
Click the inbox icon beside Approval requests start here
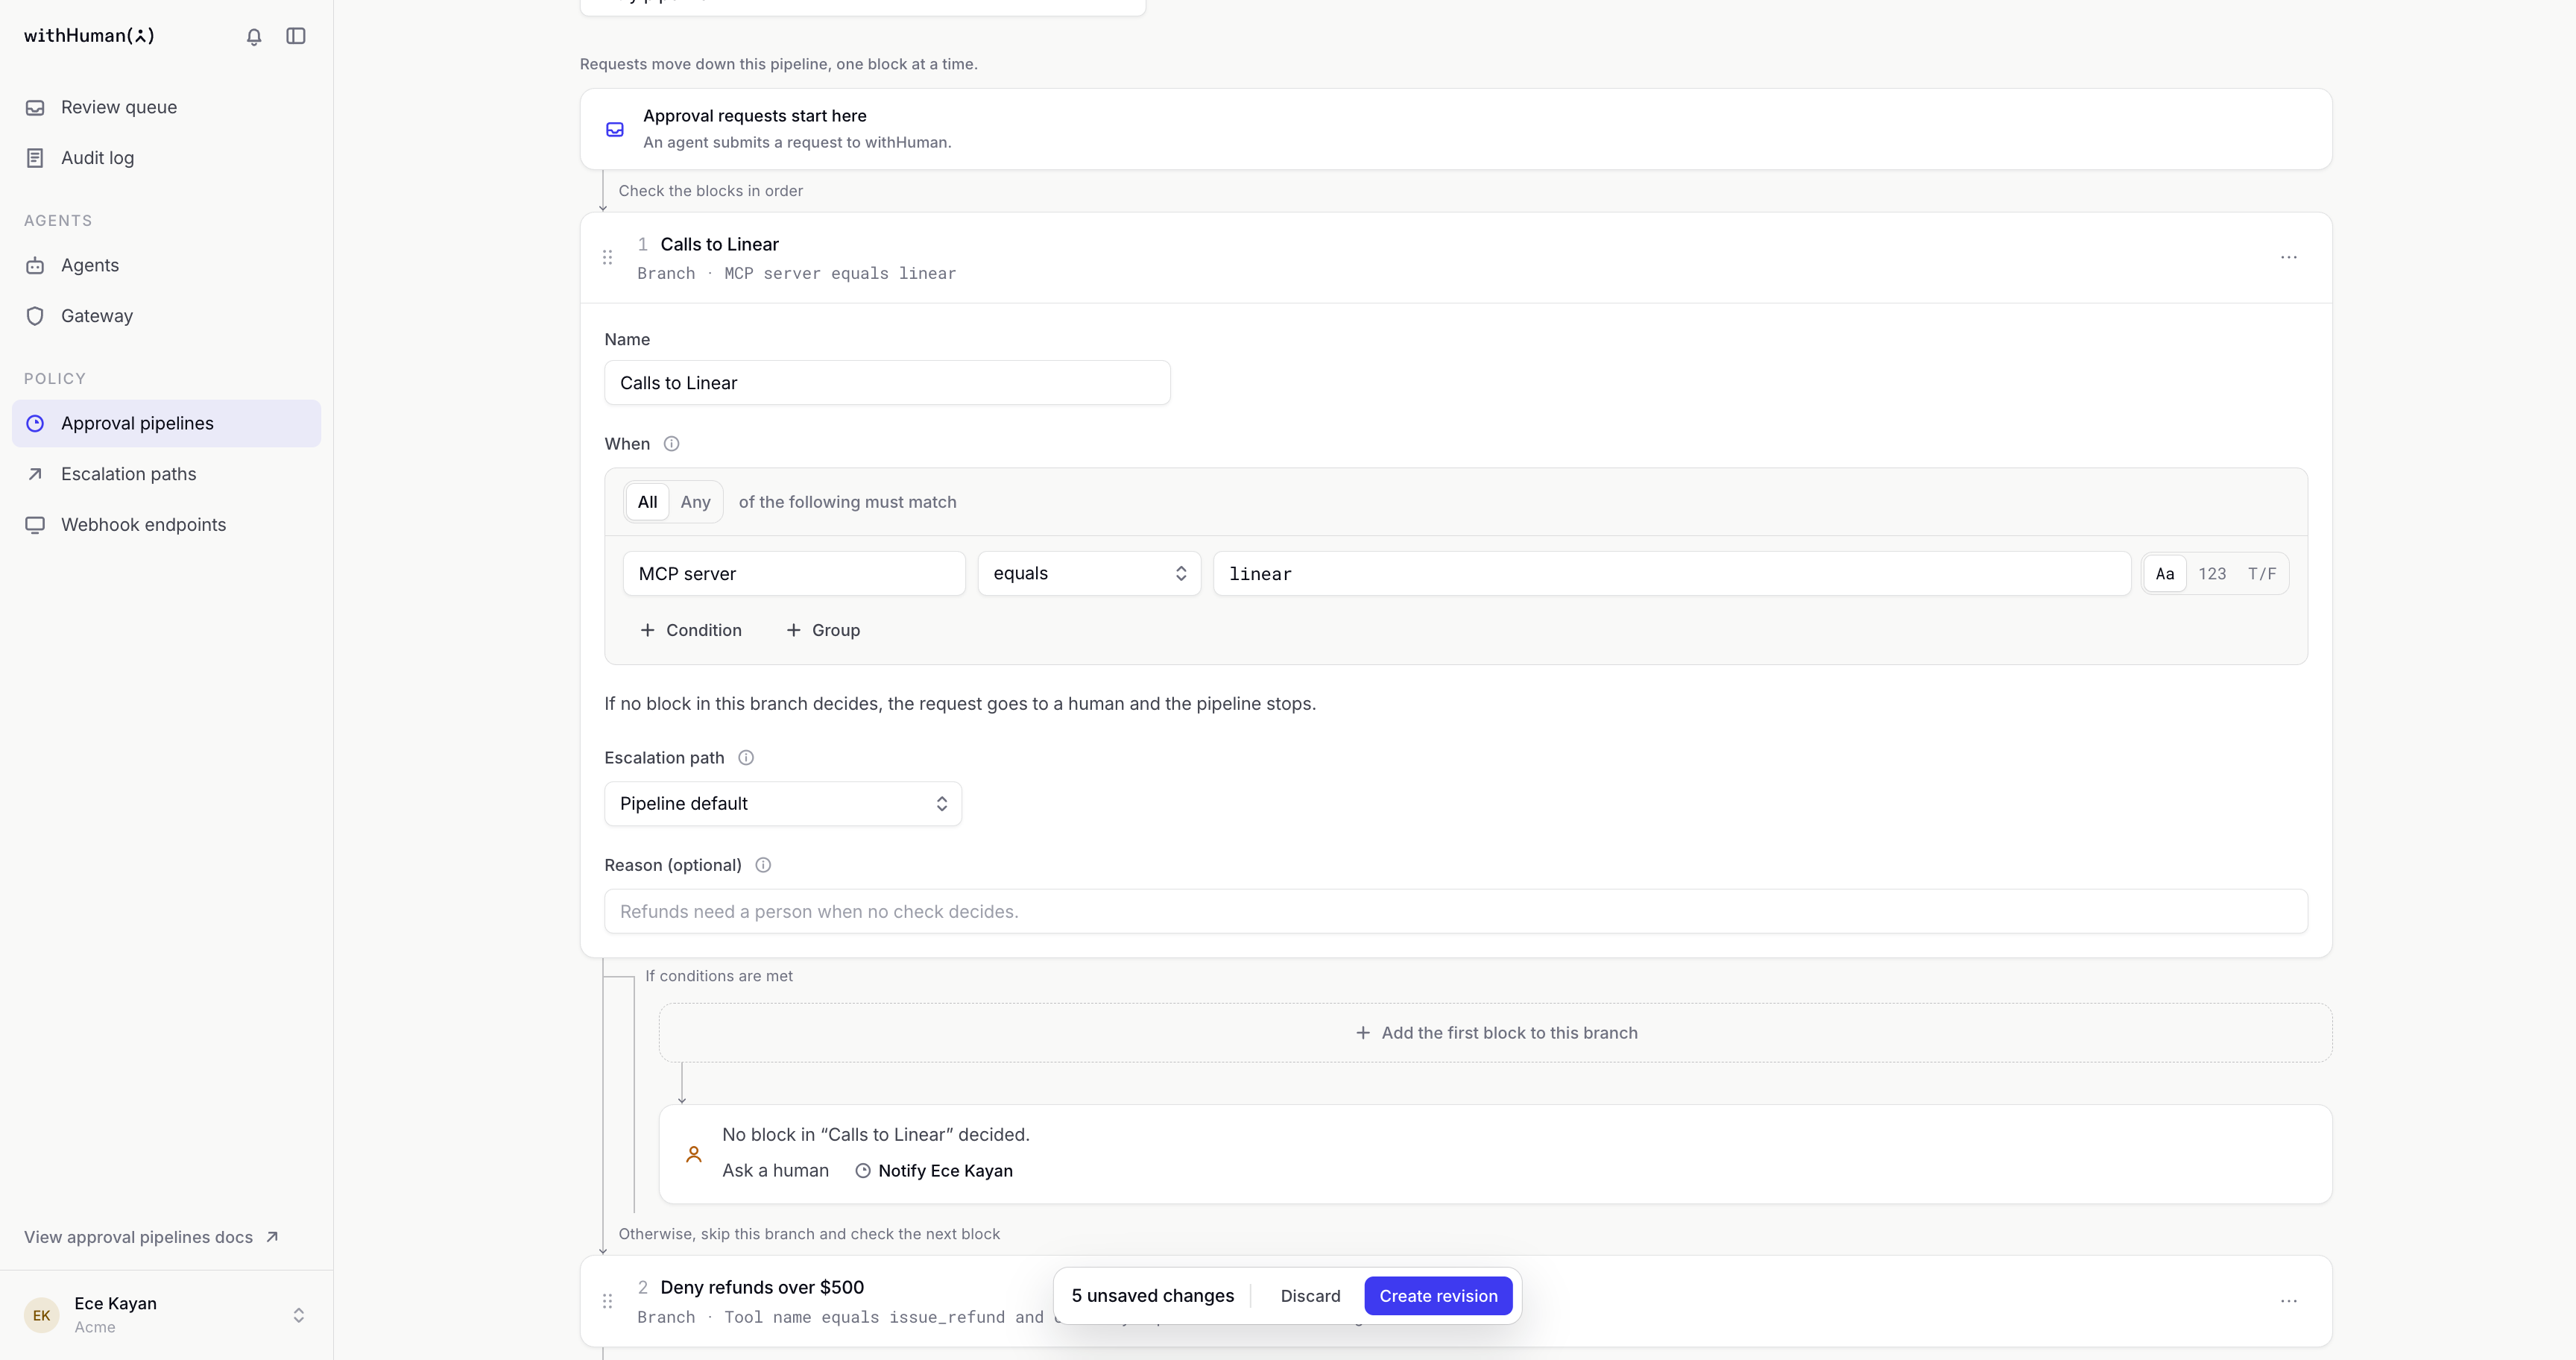[x=615, y=129]
